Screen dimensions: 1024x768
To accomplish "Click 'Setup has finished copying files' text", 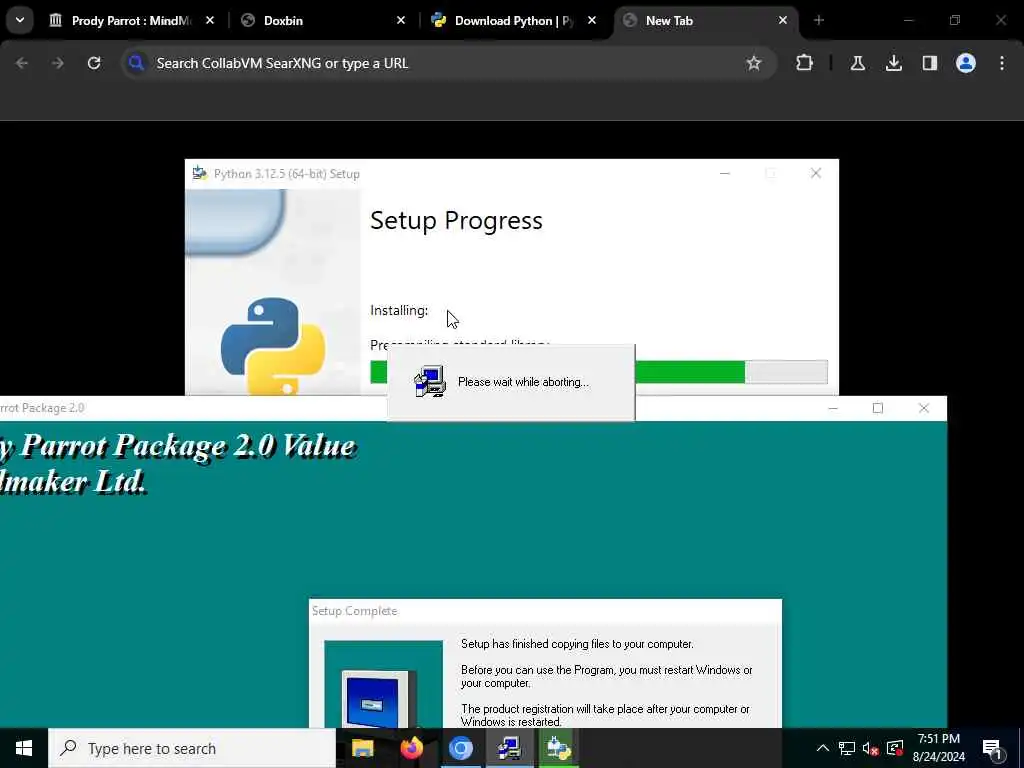I will tap(577, 644).
